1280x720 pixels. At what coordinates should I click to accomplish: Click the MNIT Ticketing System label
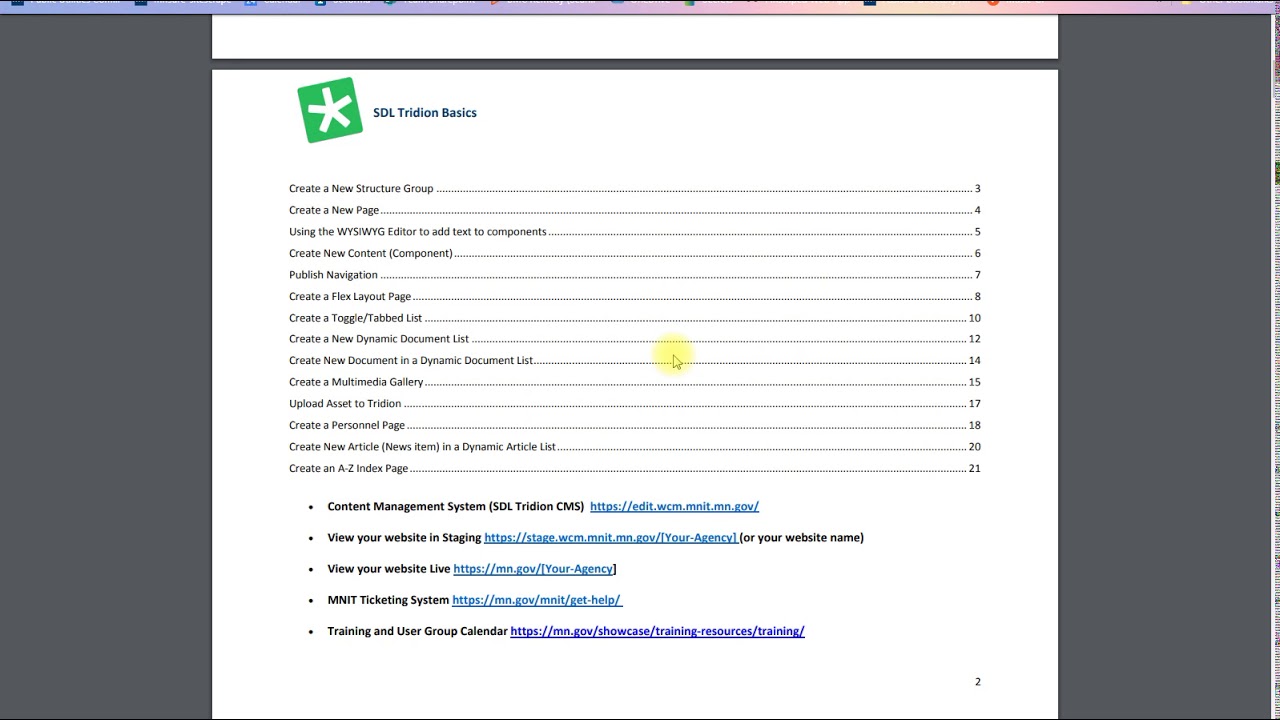pyautogui.click(x=388, y=600)
